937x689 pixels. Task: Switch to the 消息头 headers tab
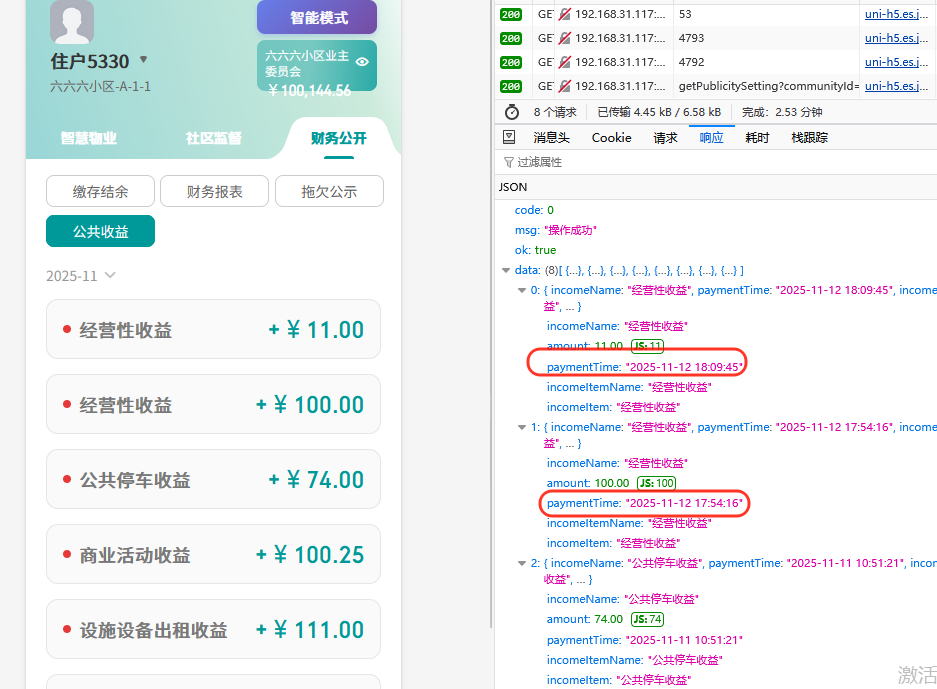[551, 137]
